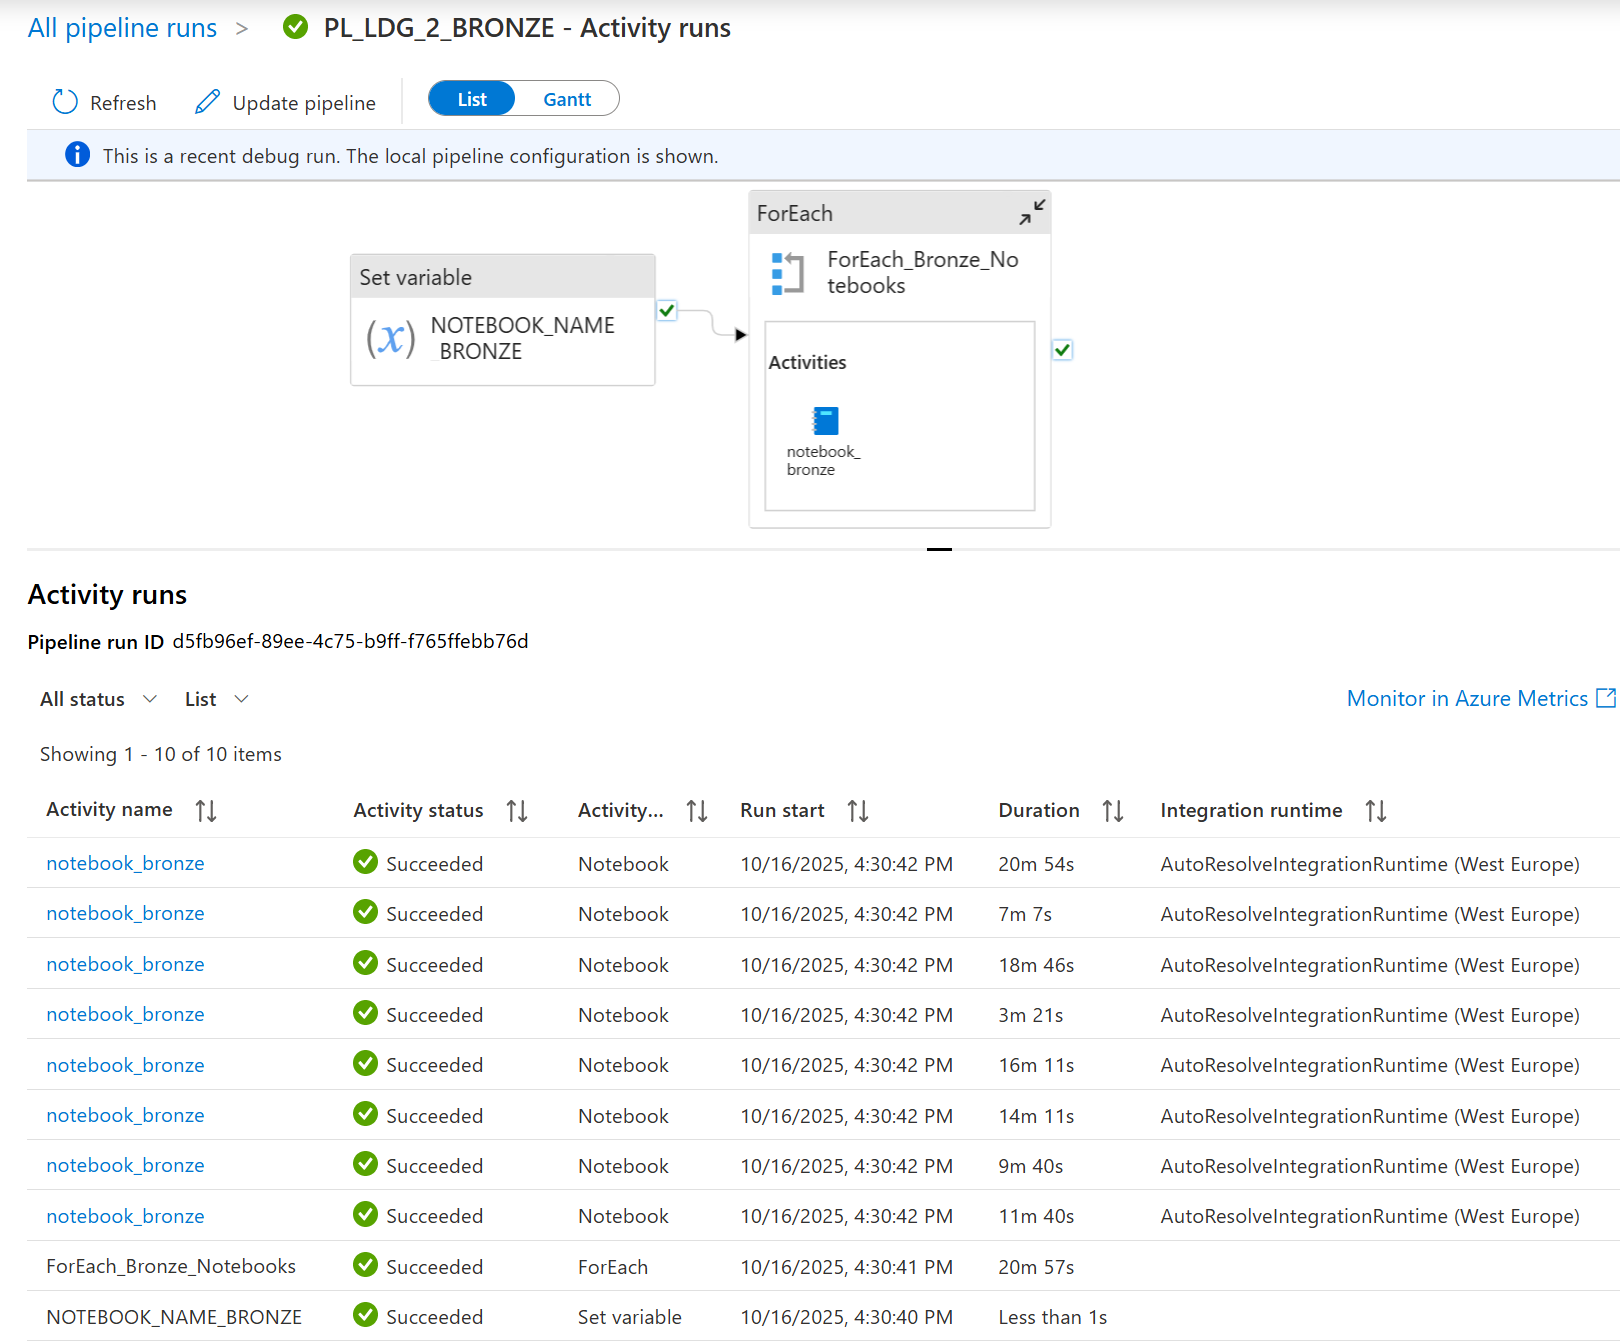The image size is (1620, 1343).
Task: Click the ForEach_Bronze_Notebooks loop icon
Action: tap(788, 273)
